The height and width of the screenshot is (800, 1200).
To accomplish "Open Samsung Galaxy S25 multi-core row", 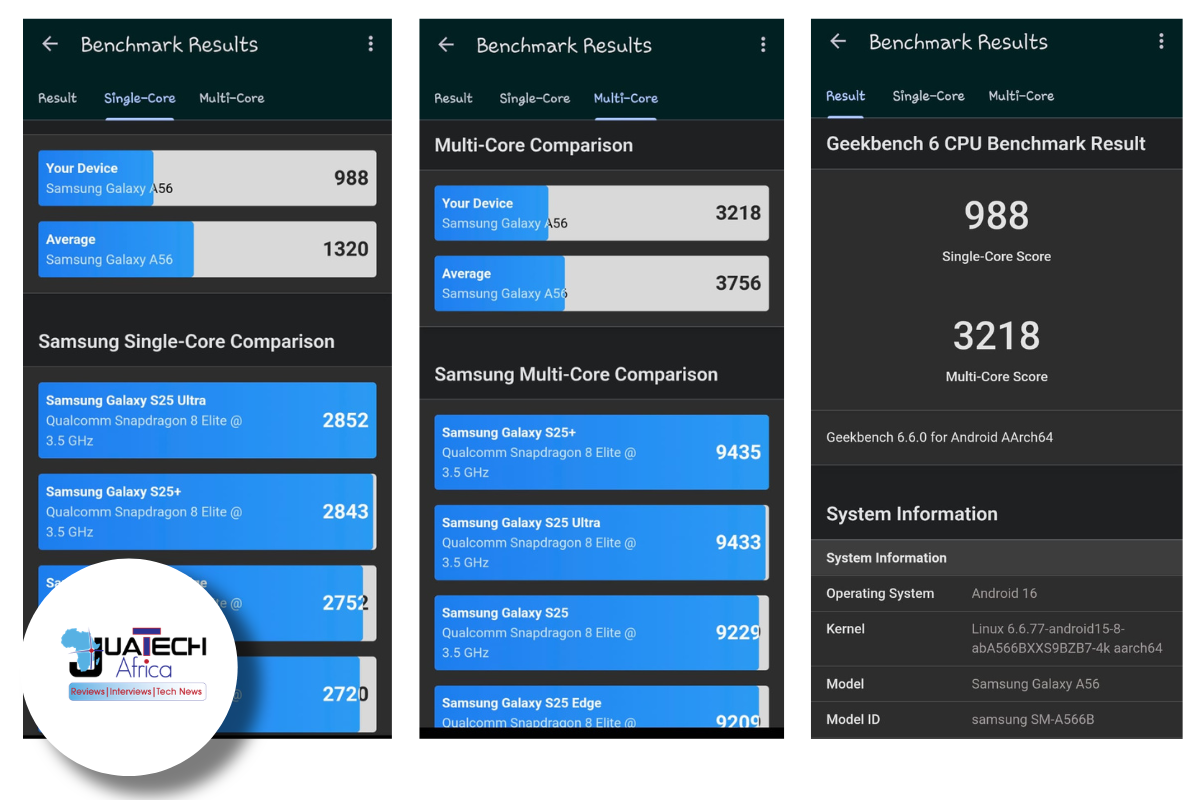I will click(x=601, y=632).
